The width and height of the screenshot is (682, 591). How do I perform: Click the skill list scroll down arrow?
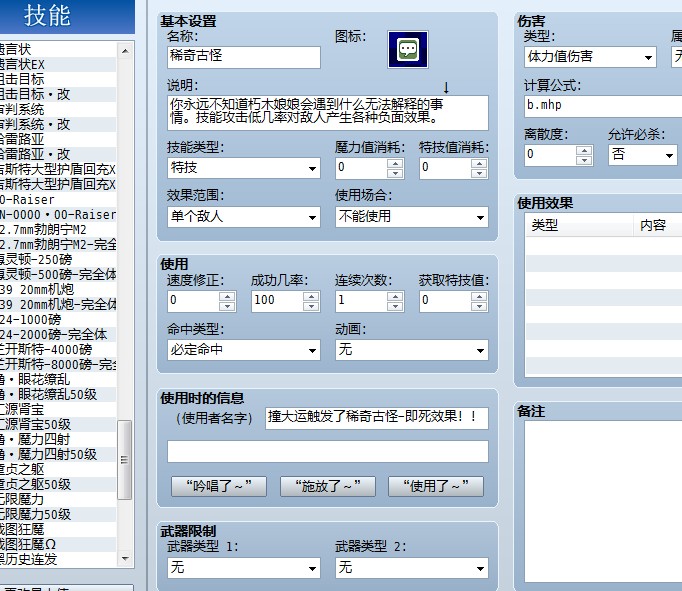pos(125,558)
